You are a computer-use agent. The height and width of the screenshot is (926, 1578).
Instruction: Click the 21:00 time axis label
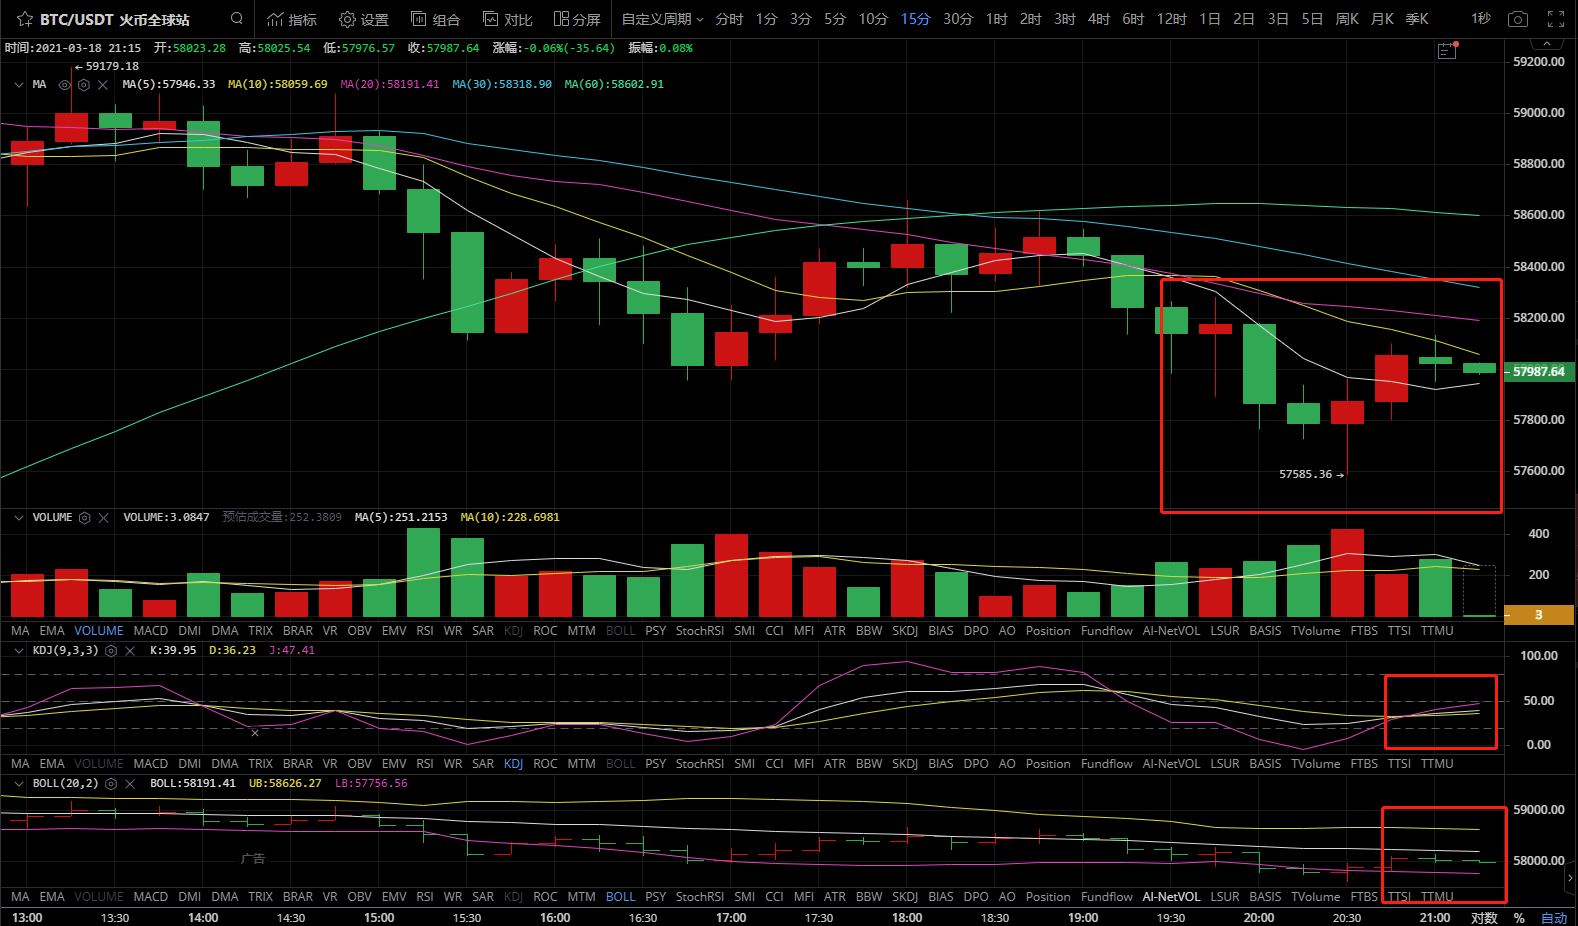tap(1435, 918)
